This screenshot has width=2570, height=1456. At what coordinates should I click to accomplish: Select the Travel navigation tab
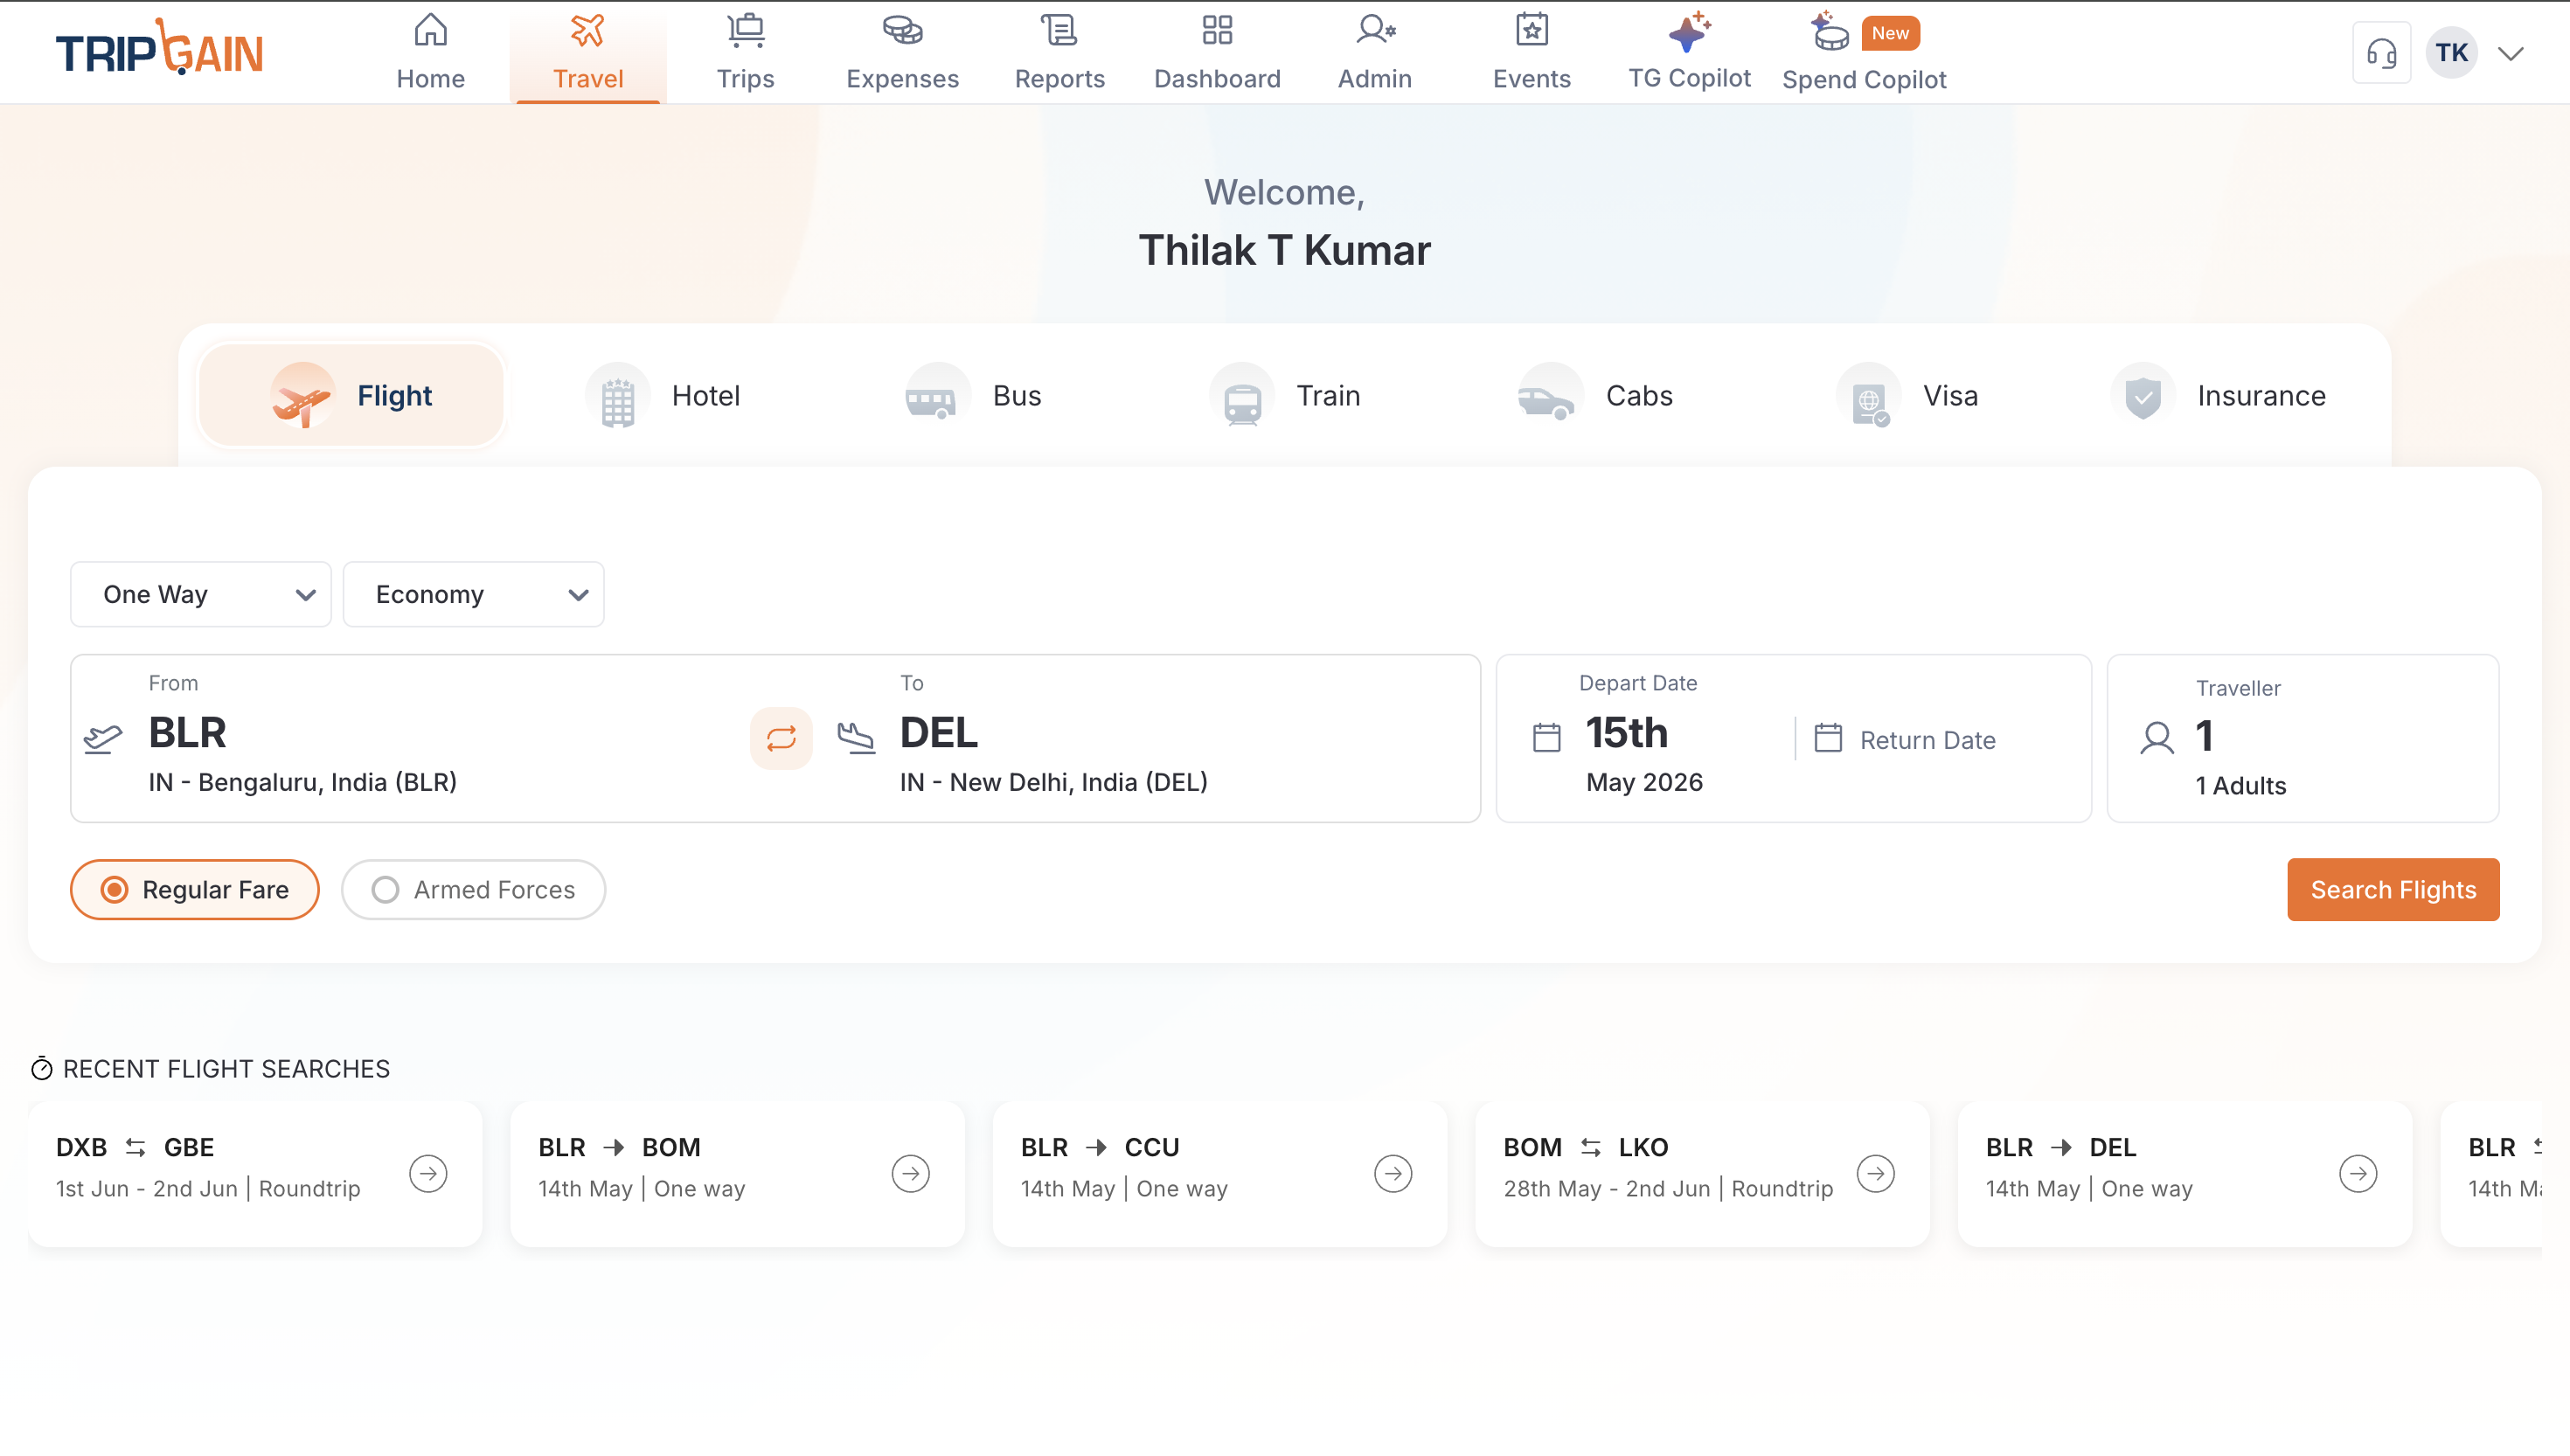(588, 52)
